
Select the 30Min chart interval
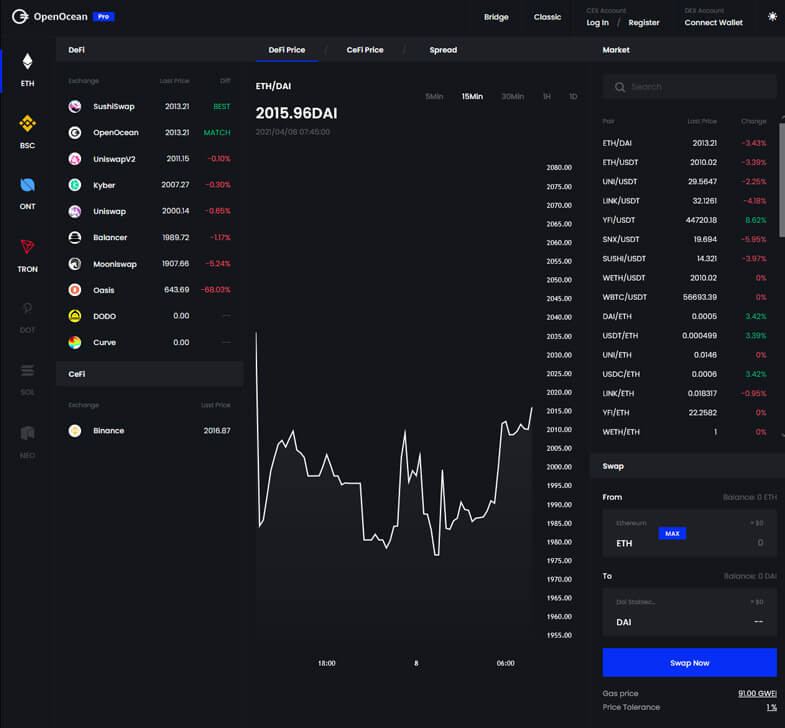(x=513, y=97)
